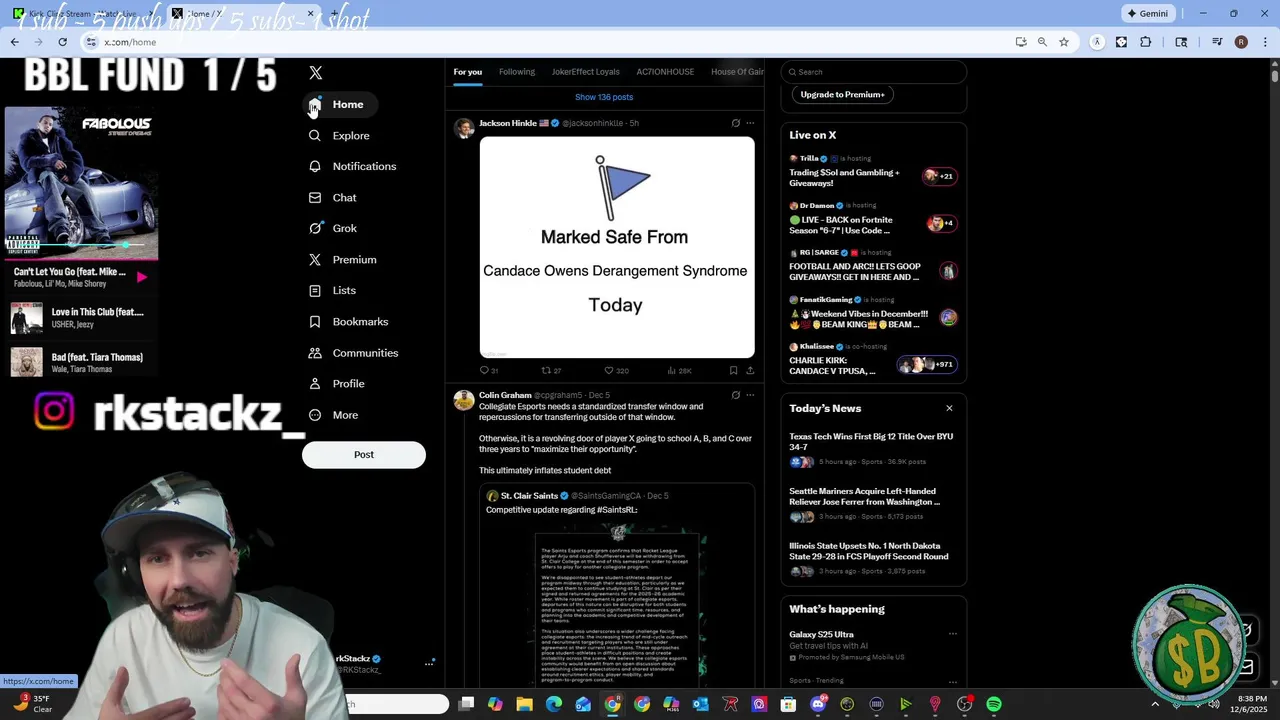Screen dimensions: 1280x720
Task: Share Jackson Hinkle's post
Action: tap(750, 370)
